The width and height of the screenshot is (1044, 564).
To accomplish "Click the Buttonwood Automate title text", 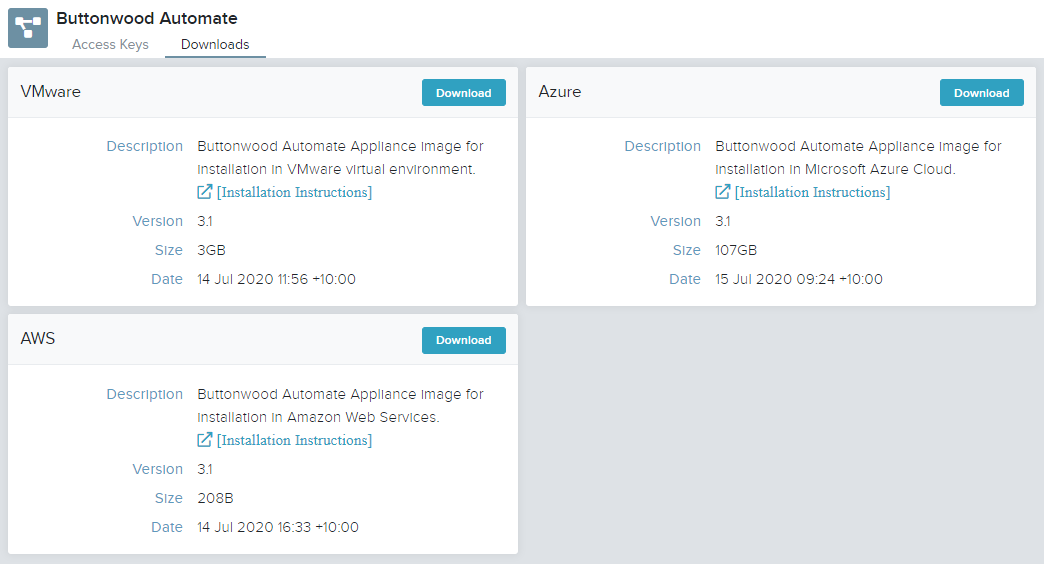I will 146,18.
